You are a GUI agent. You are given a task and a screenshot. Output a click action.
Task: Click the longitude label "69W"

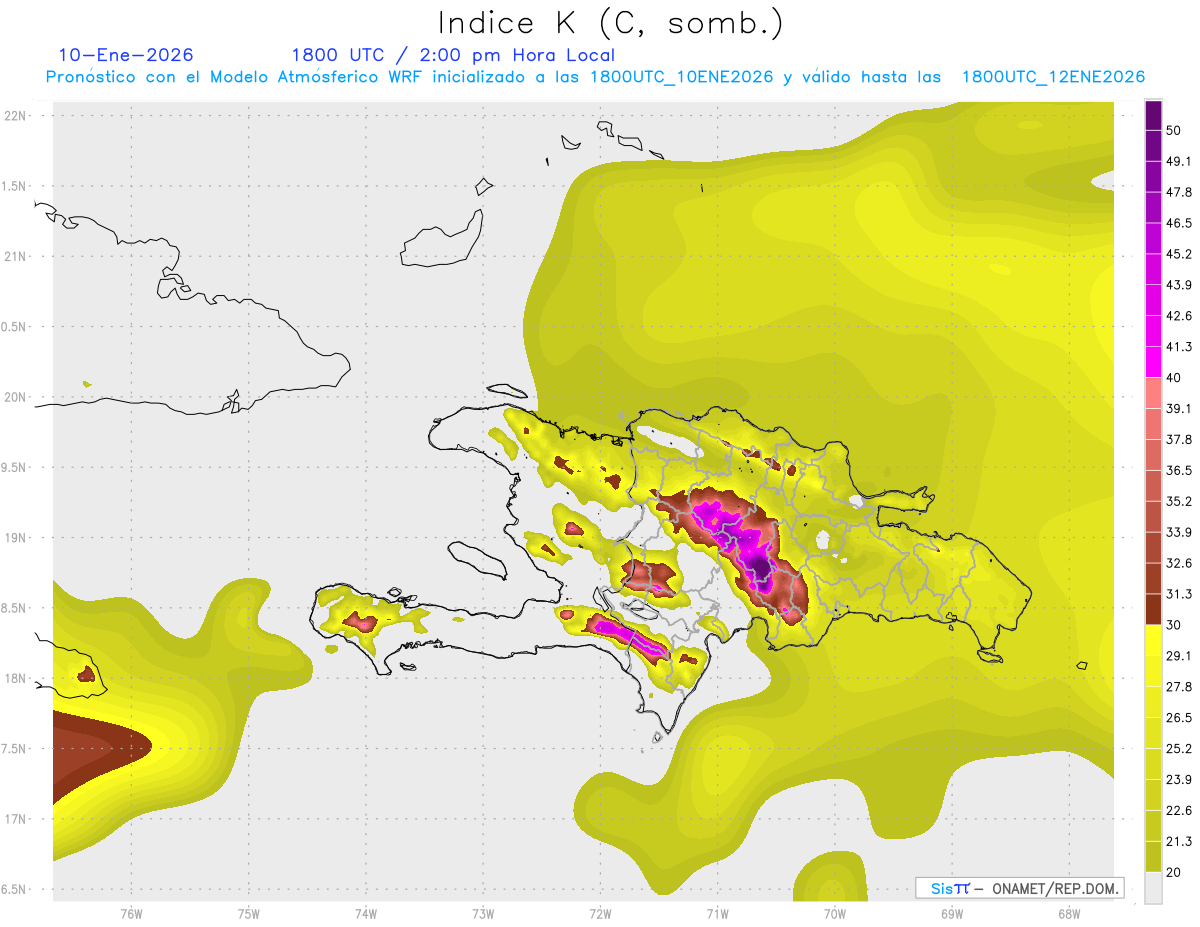click(x=951, y=913)
